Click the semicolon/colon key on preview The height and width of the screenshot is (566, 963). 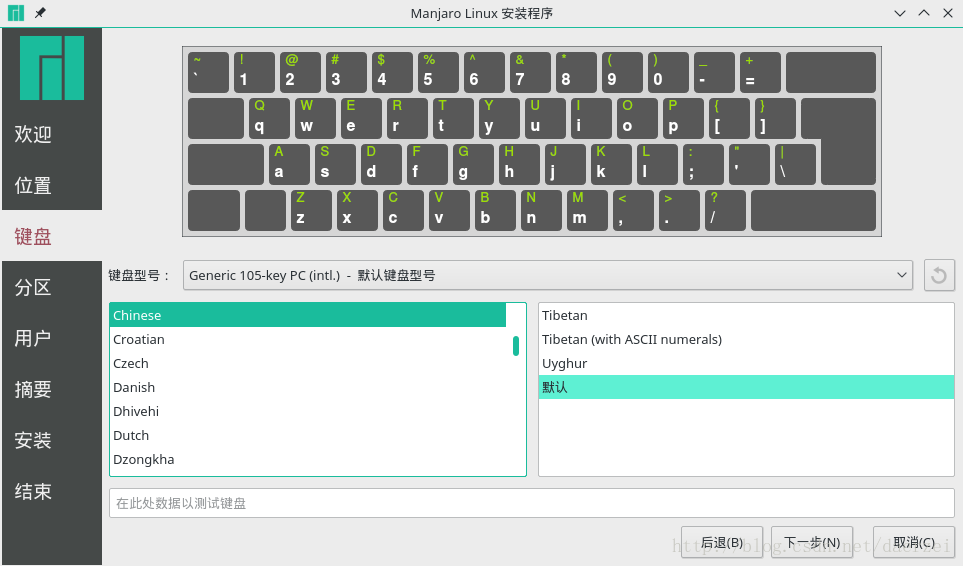tap(703, 165)
